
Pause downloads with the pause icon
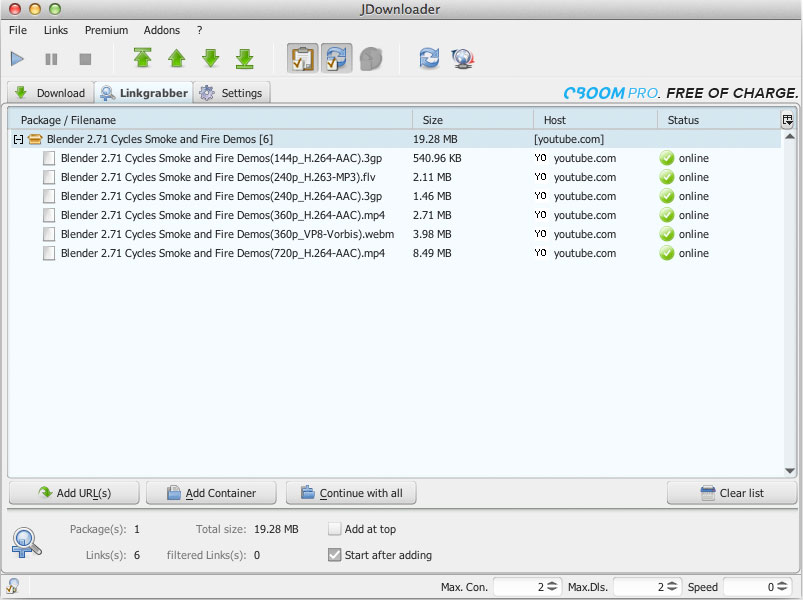coord(51,59)
